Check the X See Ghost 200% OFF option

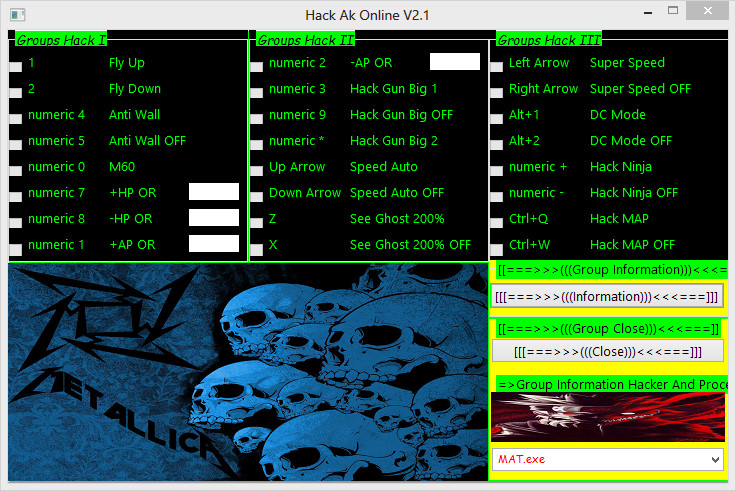tap(256, 248)
